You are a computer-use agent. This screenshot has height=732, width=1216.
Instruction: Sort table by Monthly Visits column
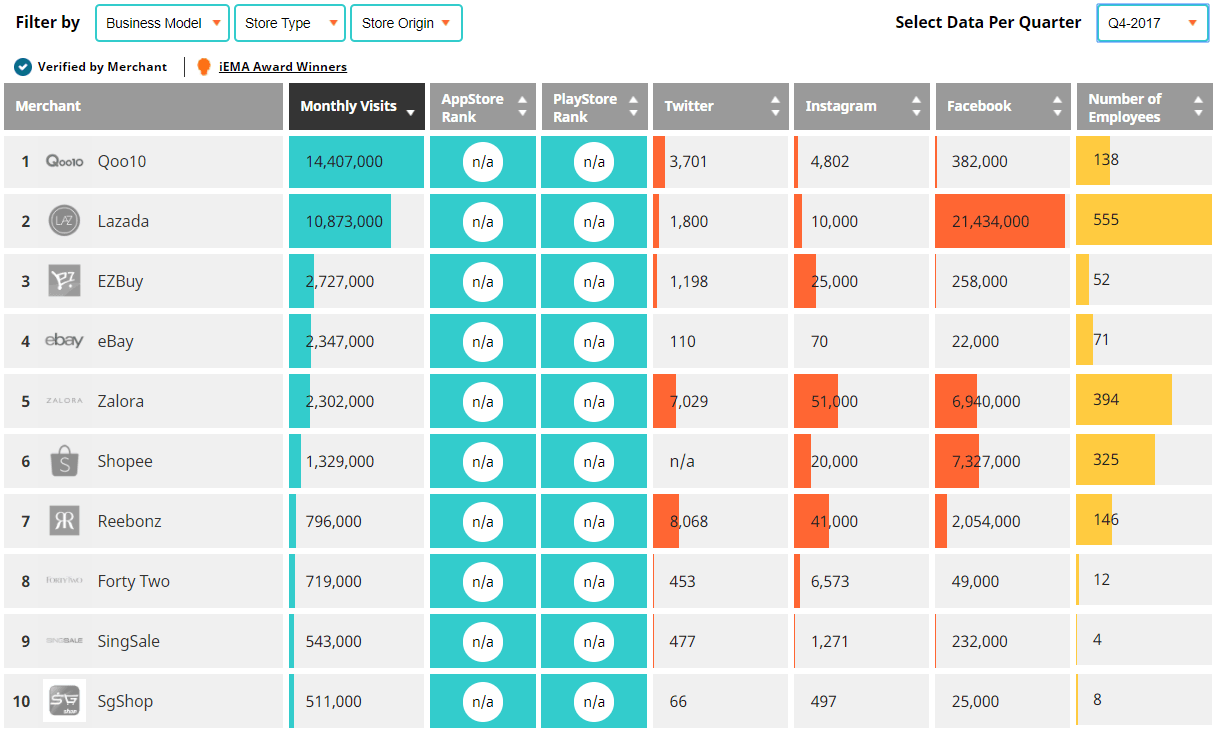(x=357, y=107)
